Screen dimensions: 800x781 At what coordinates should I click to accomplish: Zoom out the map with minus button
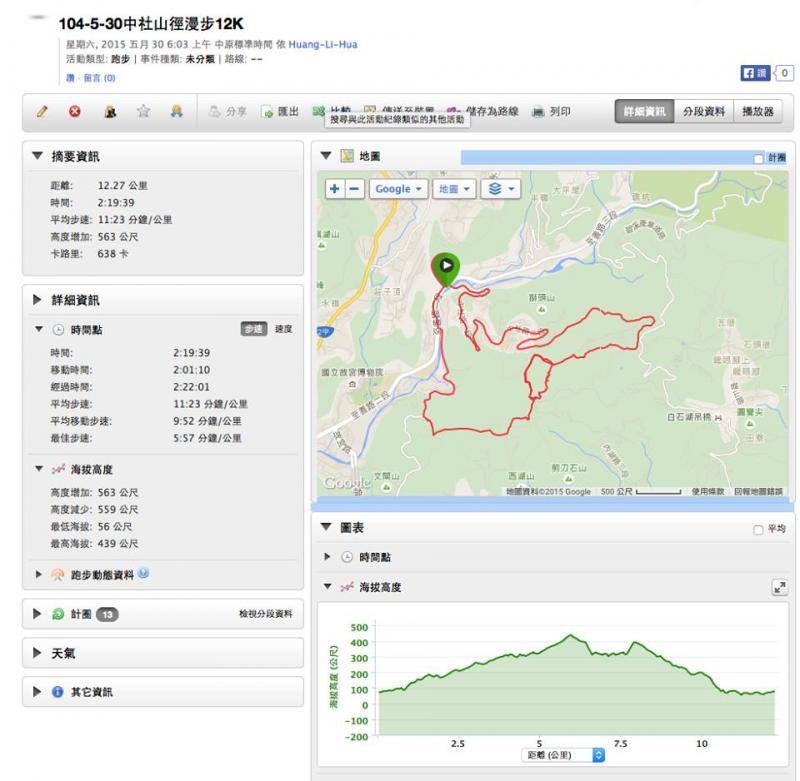tap(354, 189)
